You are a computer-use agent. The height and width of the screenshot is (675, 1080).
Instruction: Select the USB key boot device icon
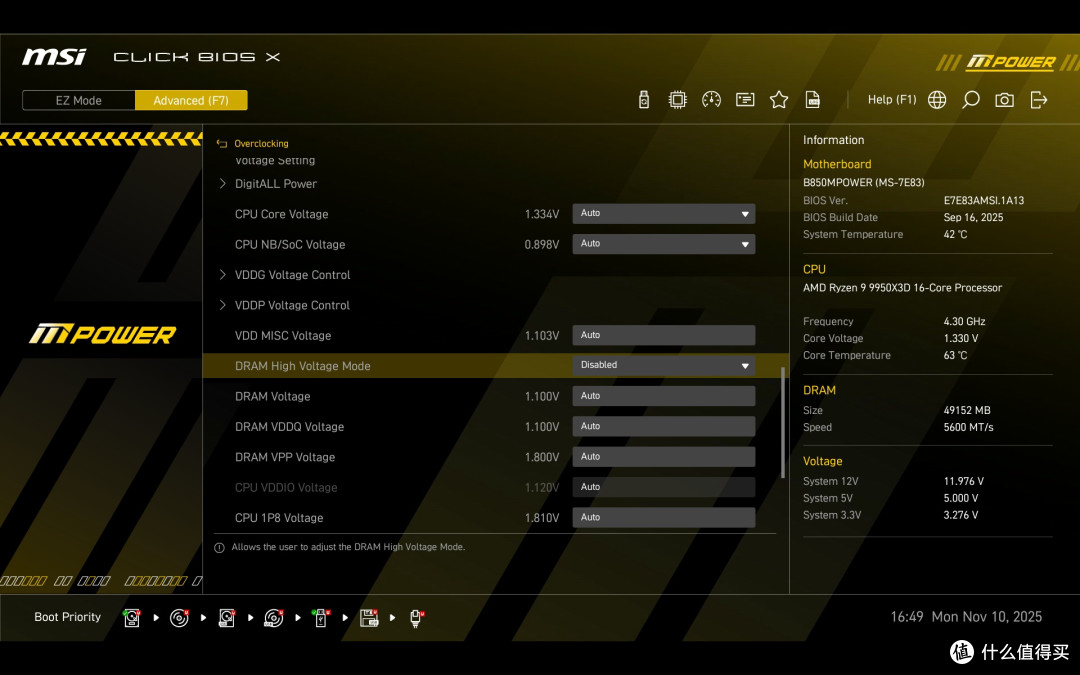pos(321,618)
